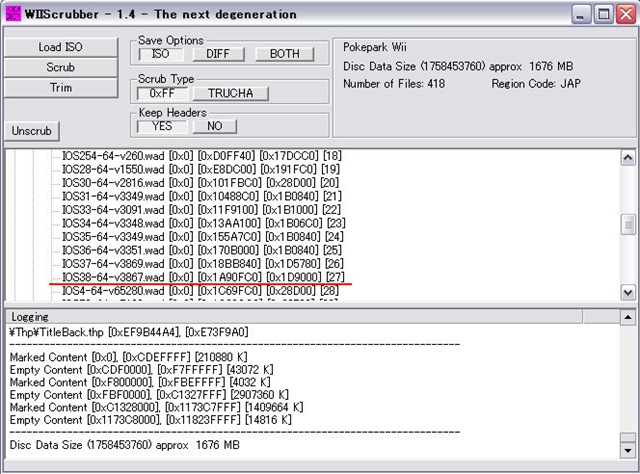Close the WiiScrubber window
Image resolution: width=640 pixels, height=474 pixels.
pyautogui.click(x=626, y=15)
